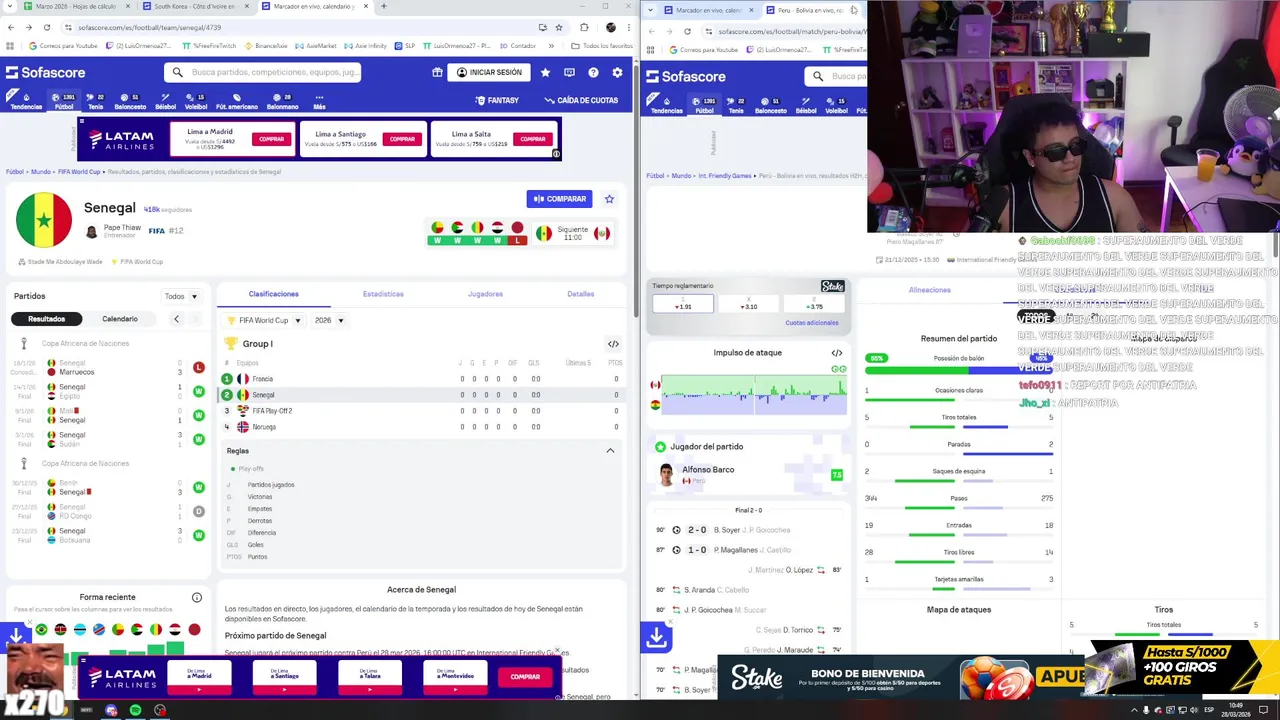
Task: Select odds option 2 at 3.75
Action: [814, 304]
